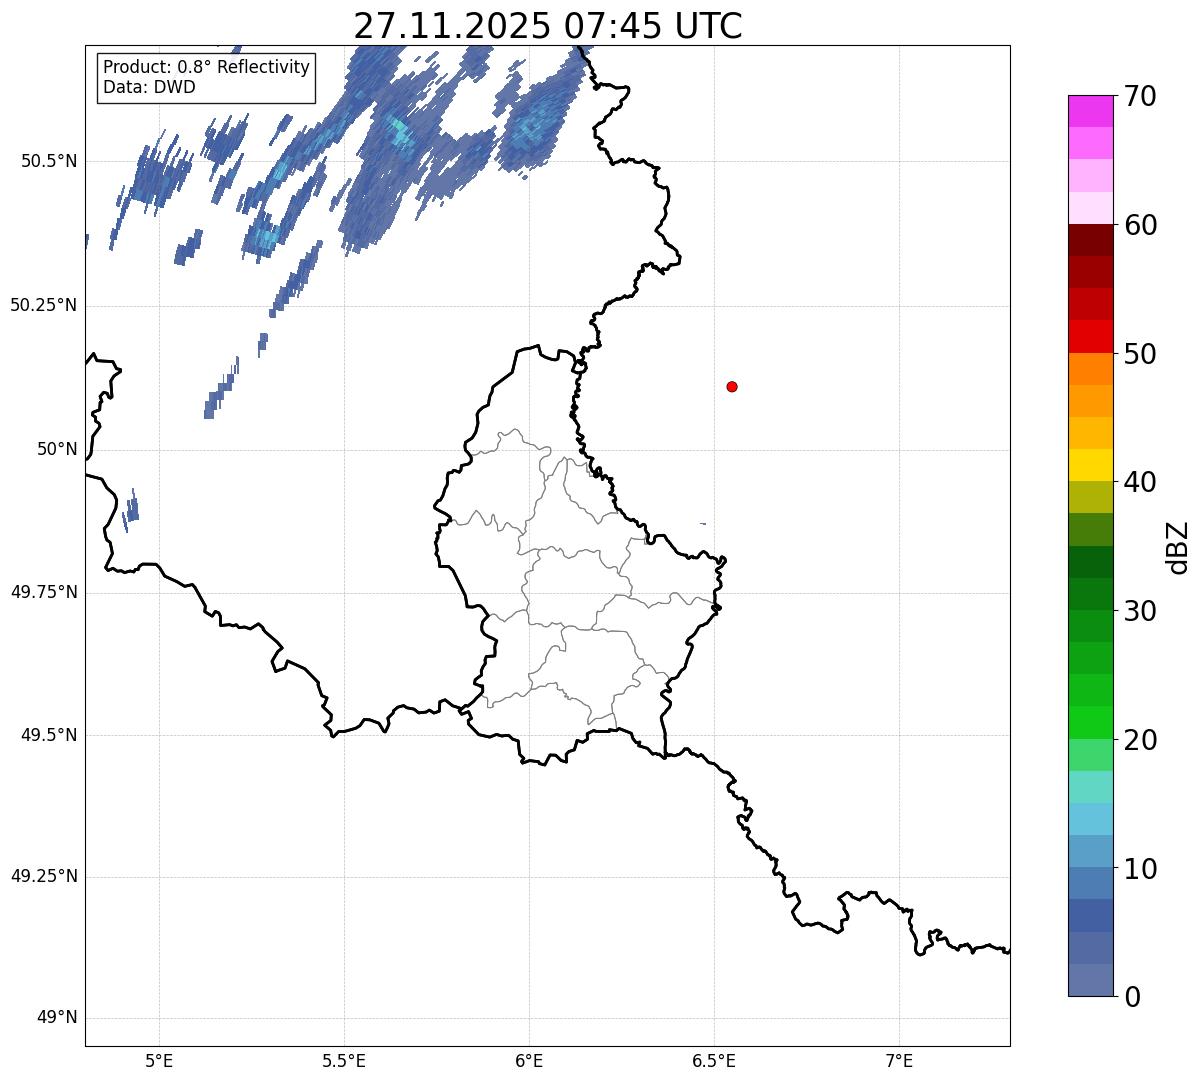Click the 50°N latitude tick label

(57, 449)
